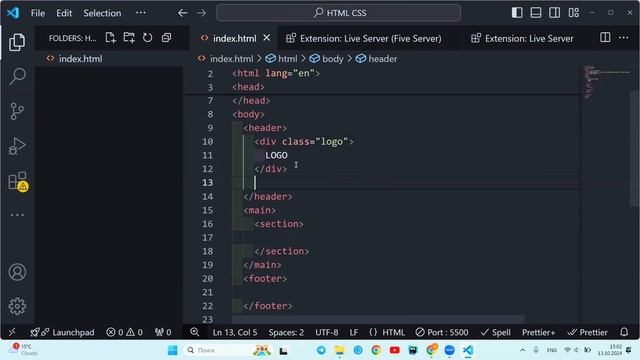This screenshot has width=640, height=360.
Task: Click zoom magnifier icon in status bar
Action: coord(195,332)
